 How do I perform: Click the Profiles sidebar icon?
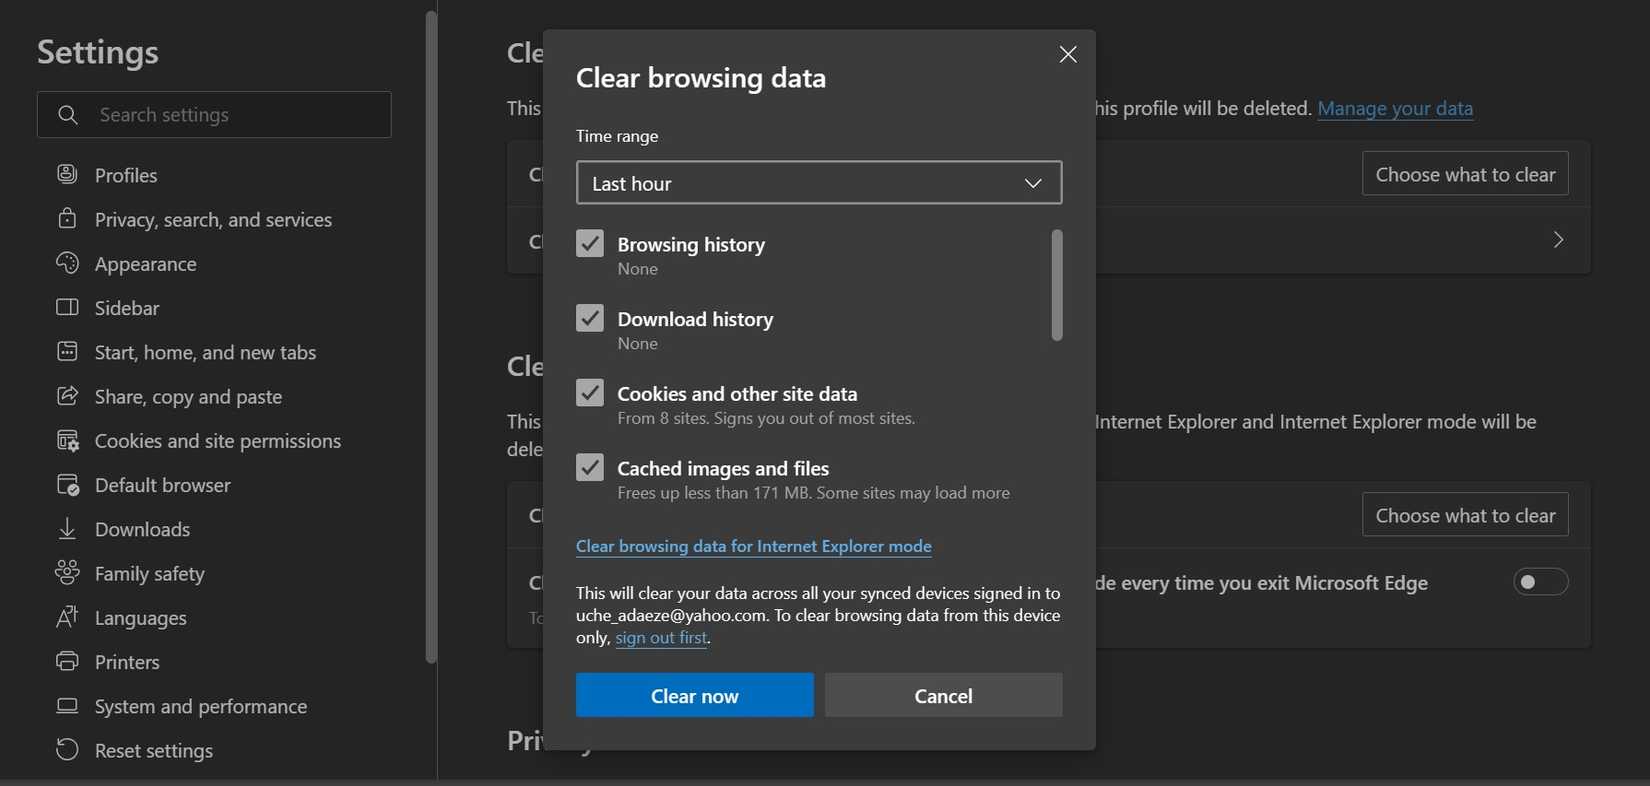pyautogui.click(x=67, y=175)
